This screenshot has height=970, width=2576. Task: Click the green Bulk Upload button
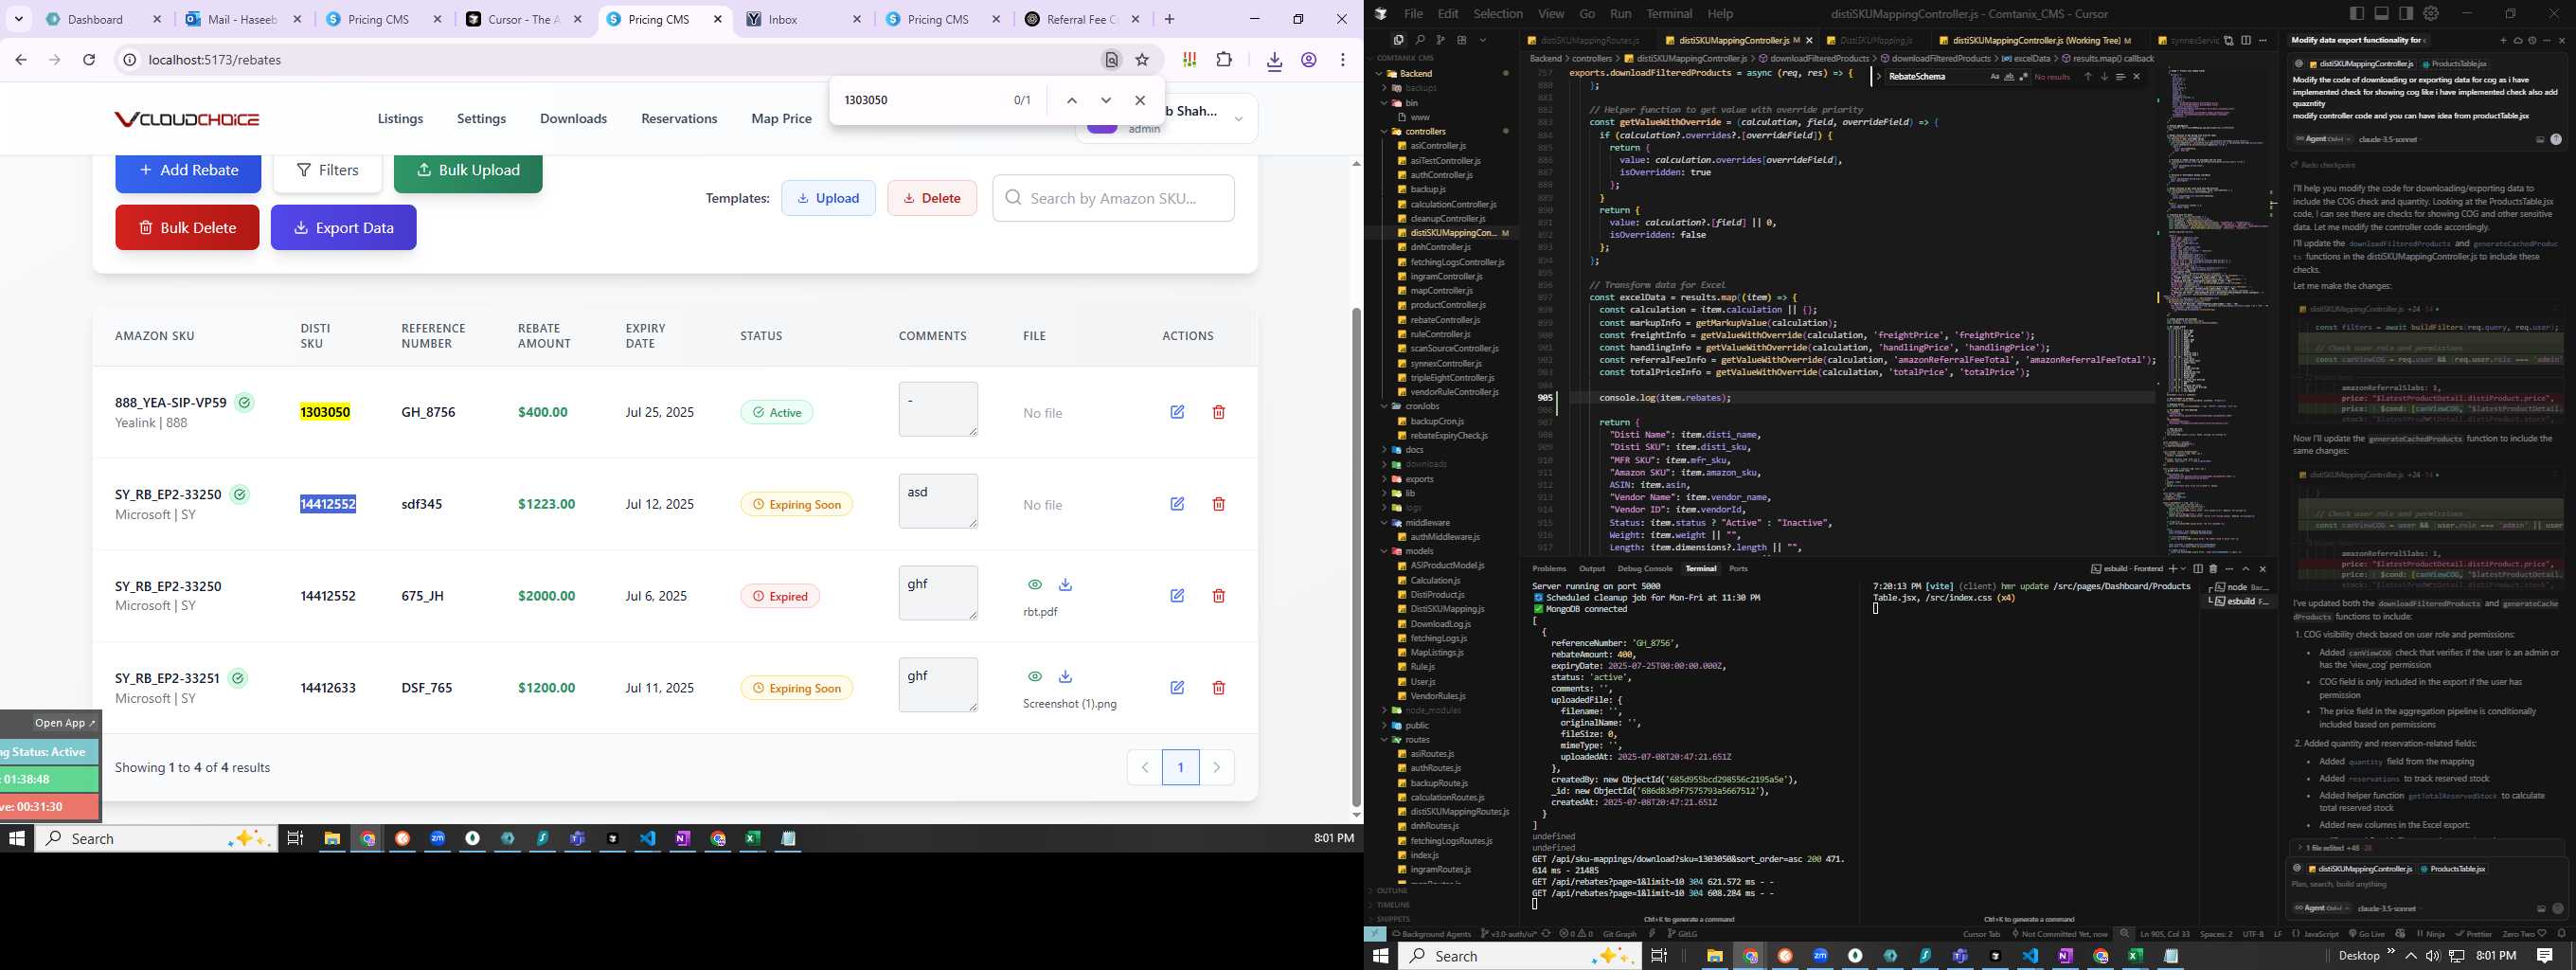click(x=468, y=170)
